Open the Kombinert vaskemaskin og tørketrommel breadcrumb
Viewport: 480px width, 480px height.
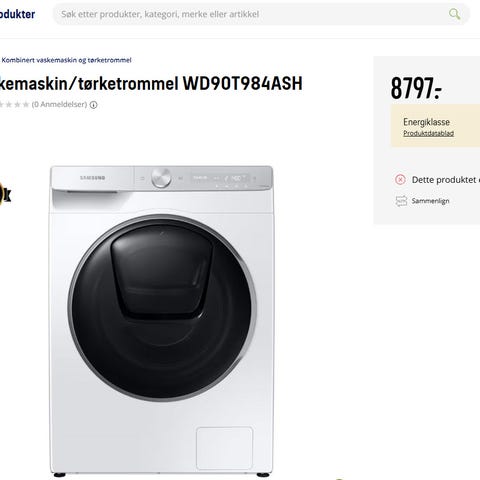click(66, 60)
